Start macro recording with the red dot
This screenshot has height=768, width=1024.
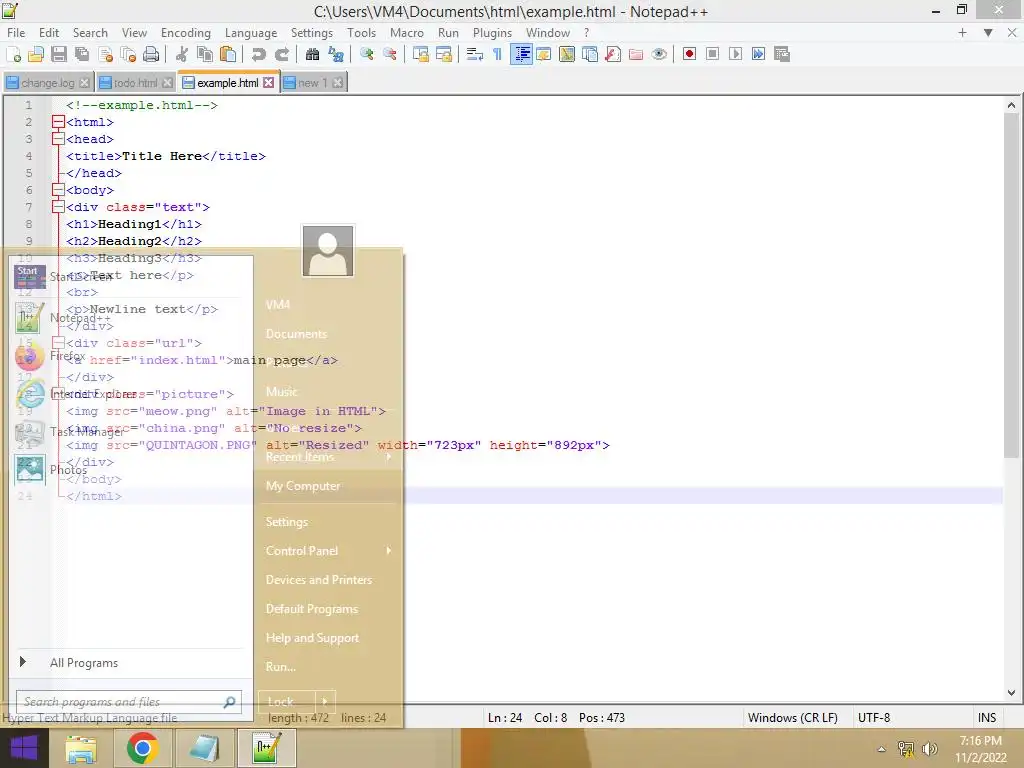[689, 54]
